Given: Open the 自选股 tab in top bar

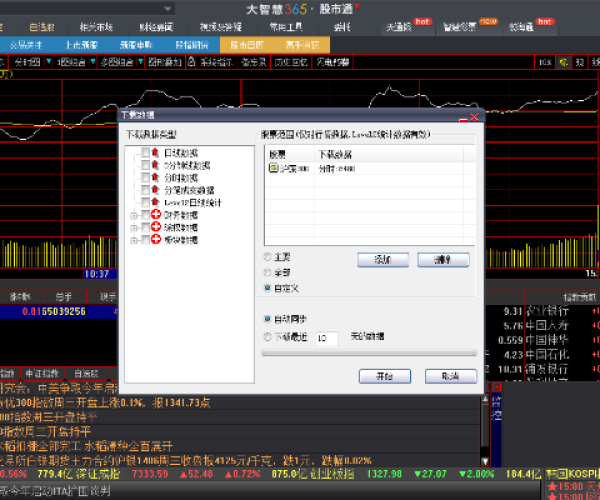Looking at the screenshot, I should pyautogui.click(x=42, y=28).
